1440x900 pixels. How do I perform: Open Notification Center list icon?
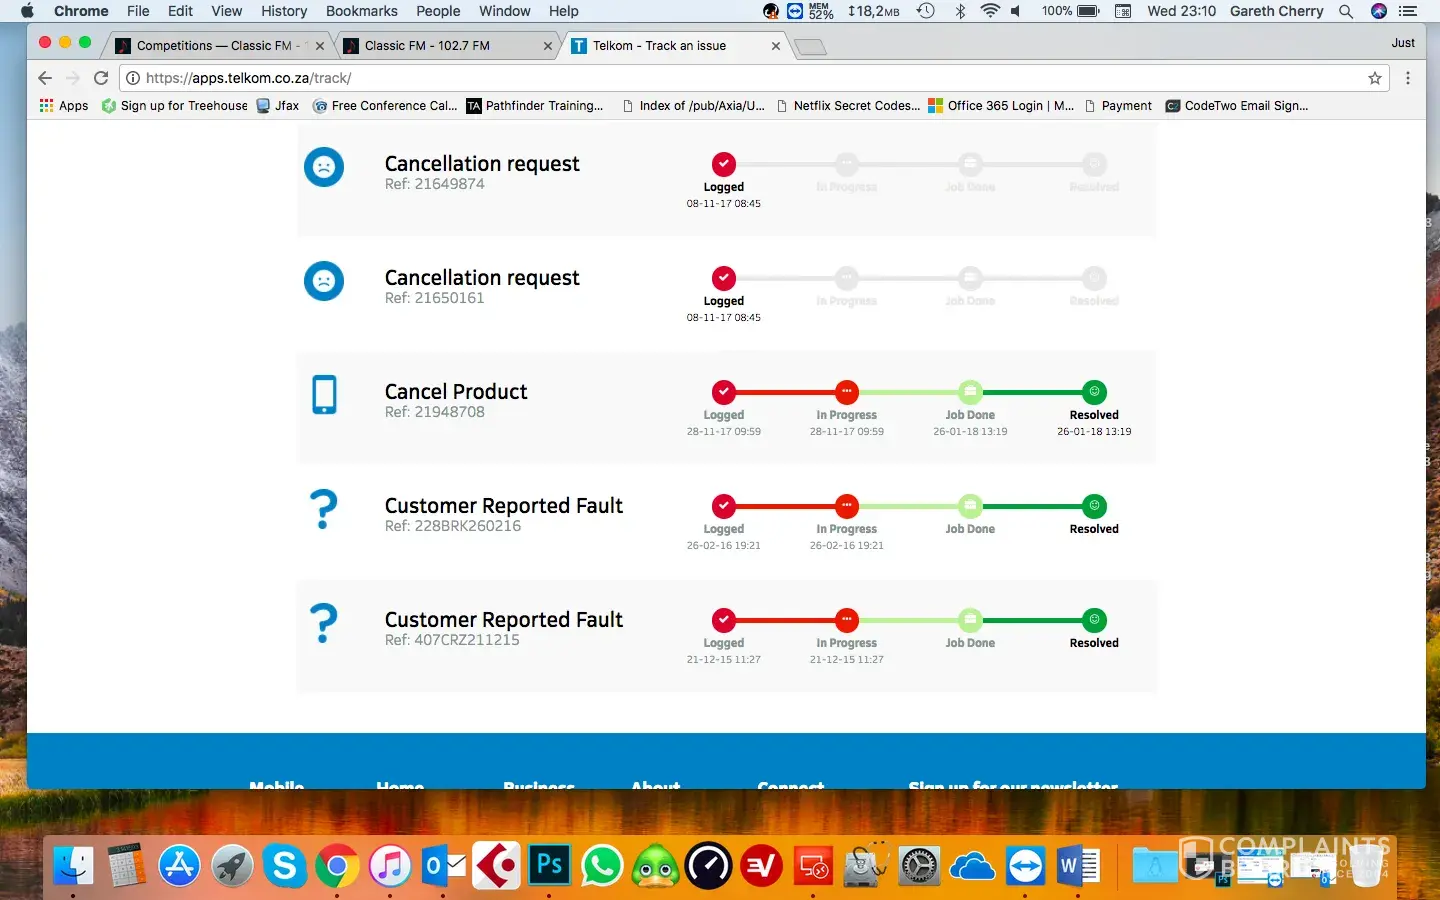point(1408,11)
